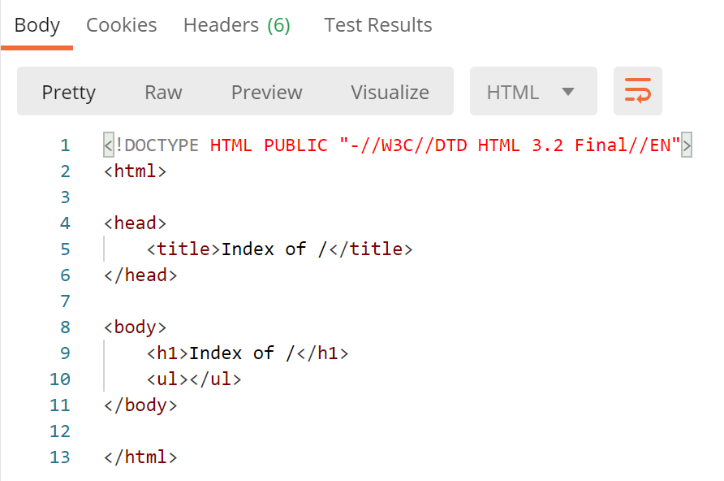Place cursor on the empty ul element
Viewport: 724px width, 481px height.
[194, 380]
